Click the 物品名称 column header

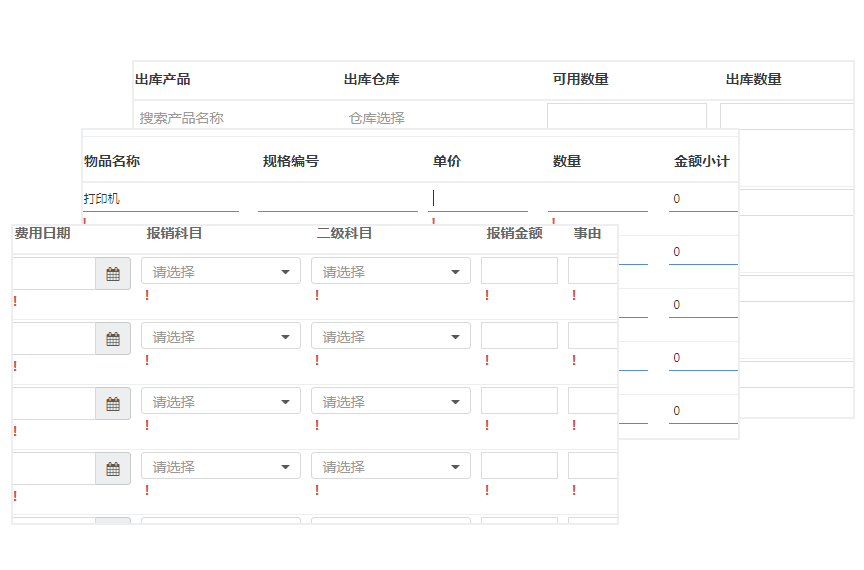[x=112, y=161]
